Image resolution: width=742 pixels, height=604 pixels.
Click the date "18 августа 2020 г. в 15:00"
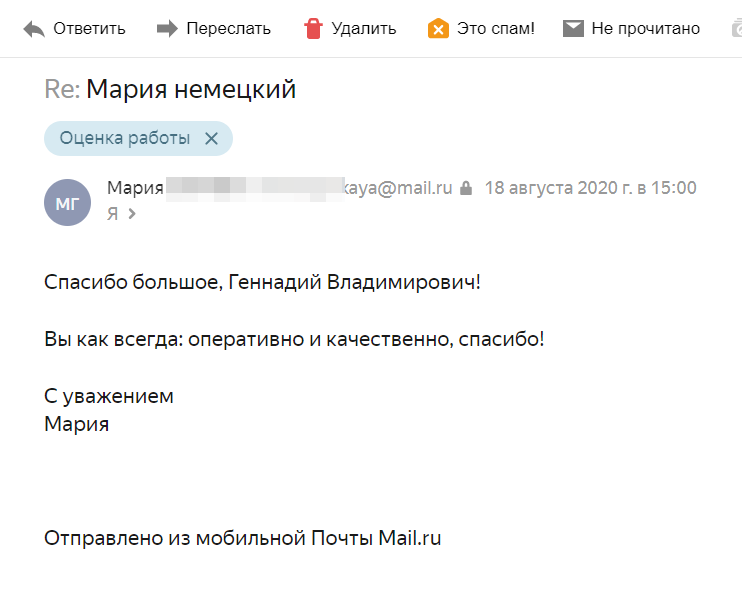pyautogui.click(x=591, y=188)
